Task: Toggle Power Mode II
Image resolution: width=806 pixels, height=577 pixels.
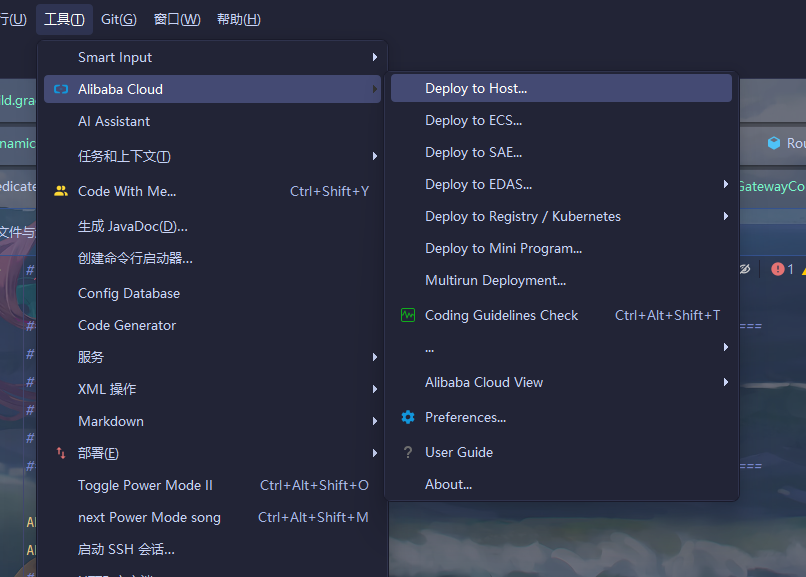Action: coord(147,485)
